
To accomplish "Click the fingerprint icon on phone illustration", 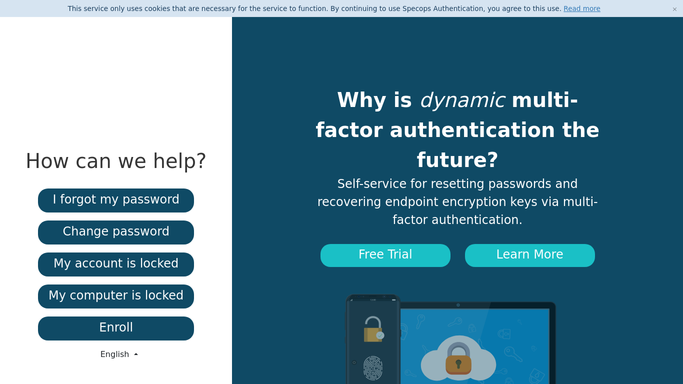I will (373, 368).
